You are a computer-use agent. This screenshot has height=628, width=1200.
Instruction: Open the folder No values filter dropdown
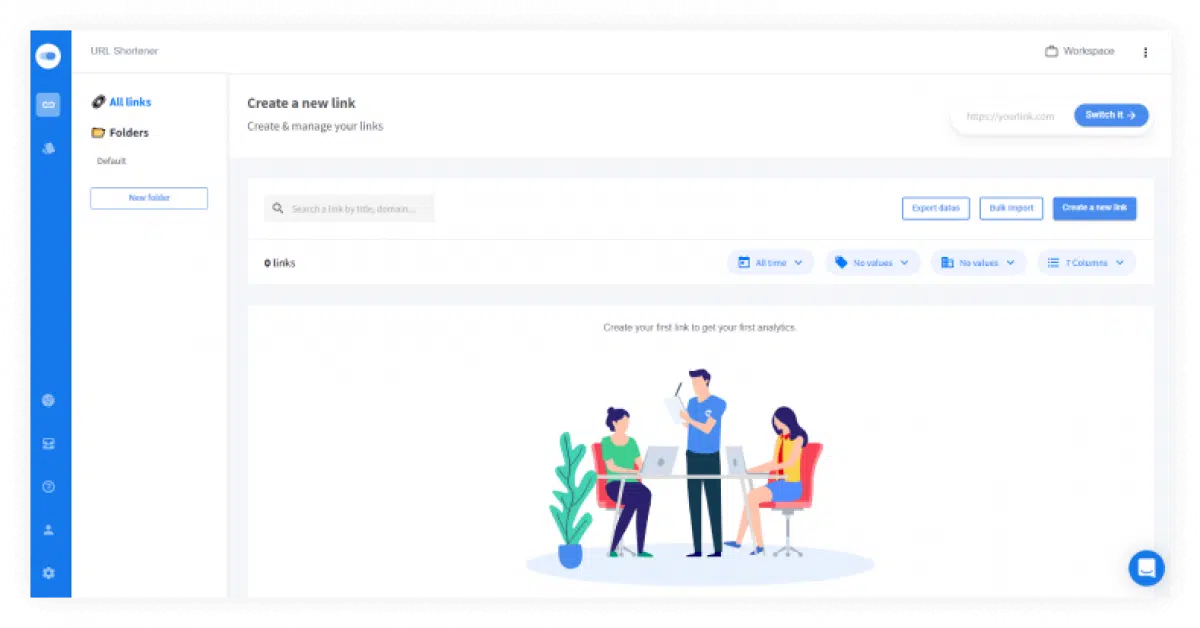pos(978,263)
